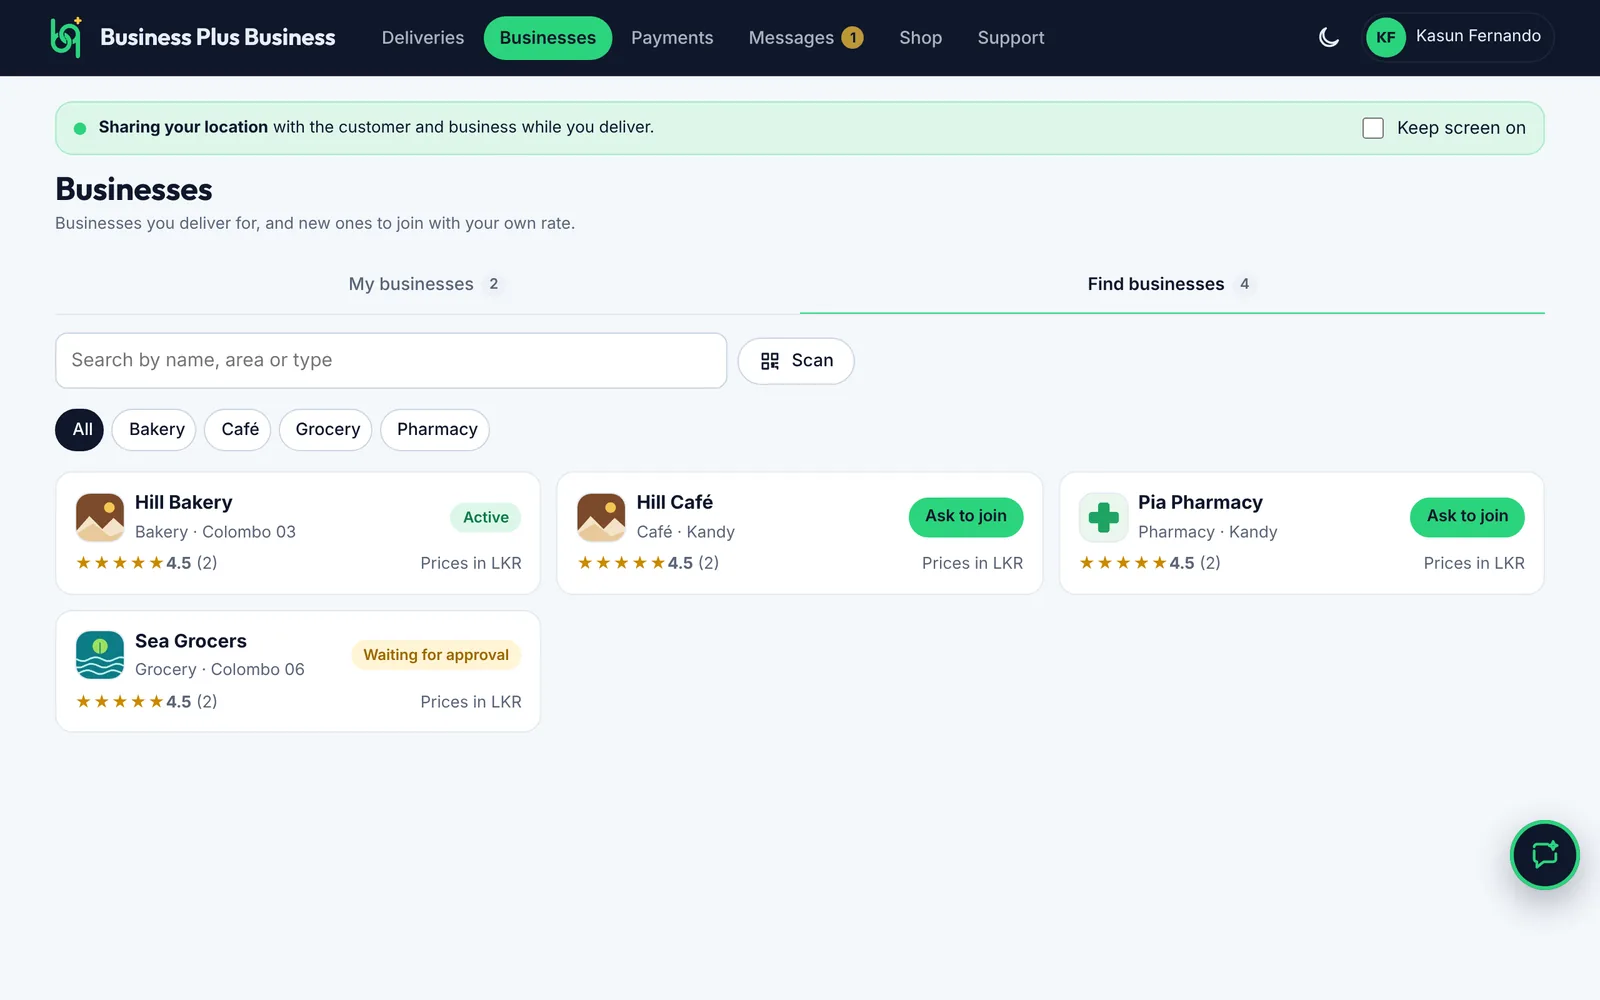Screen dimensions: 1600x1000
Task: Open the Support page
Action: 1011,38
